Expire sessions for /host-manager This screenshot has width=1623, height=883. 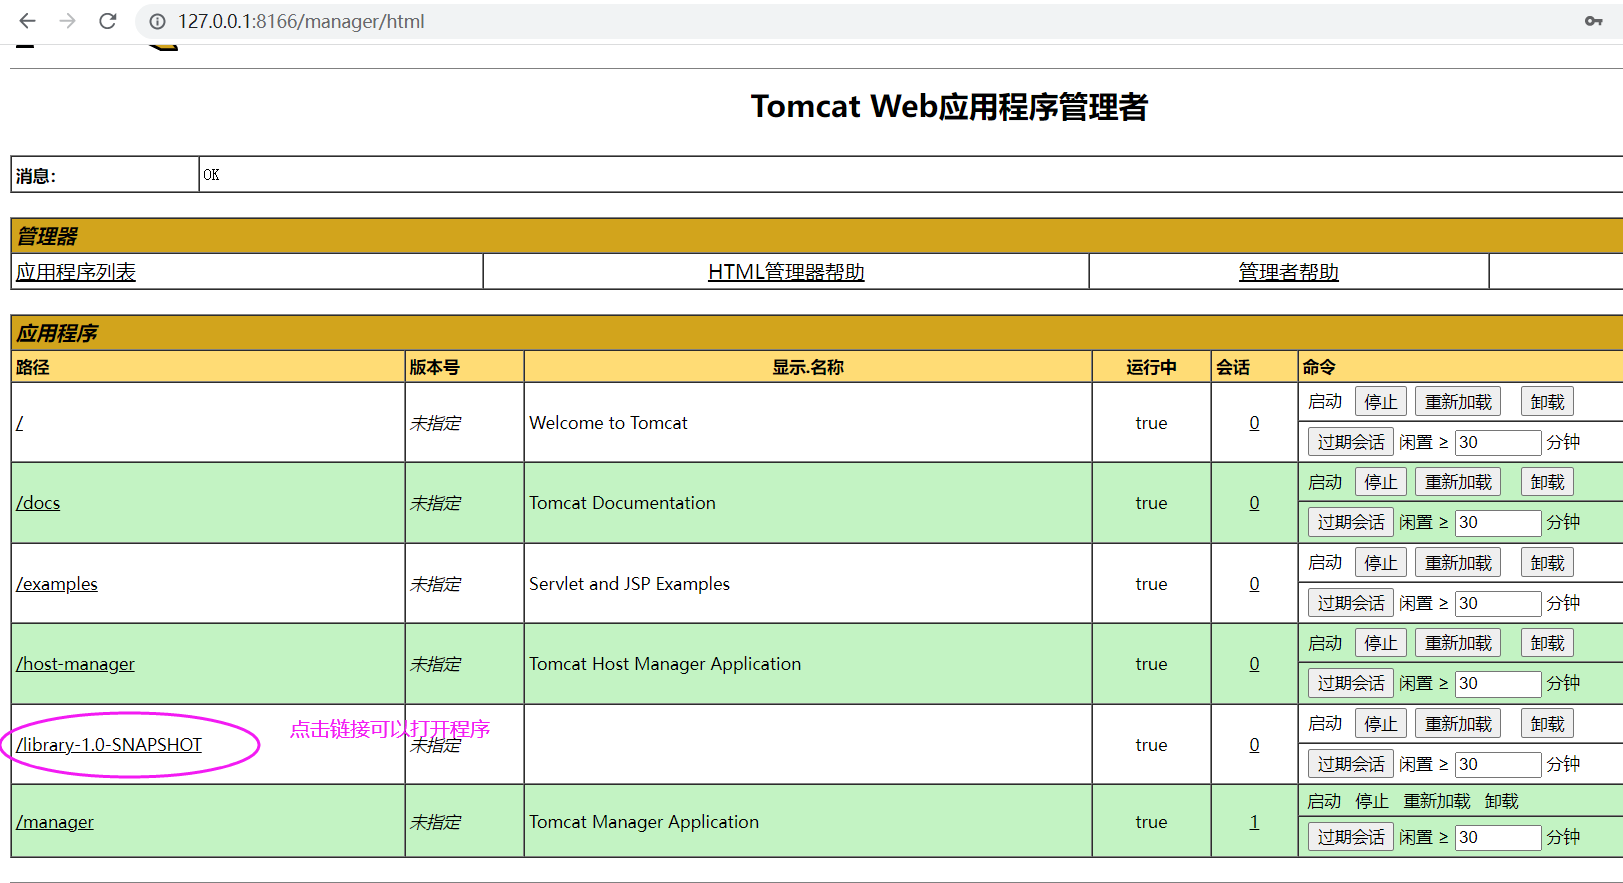[1351, 683]
